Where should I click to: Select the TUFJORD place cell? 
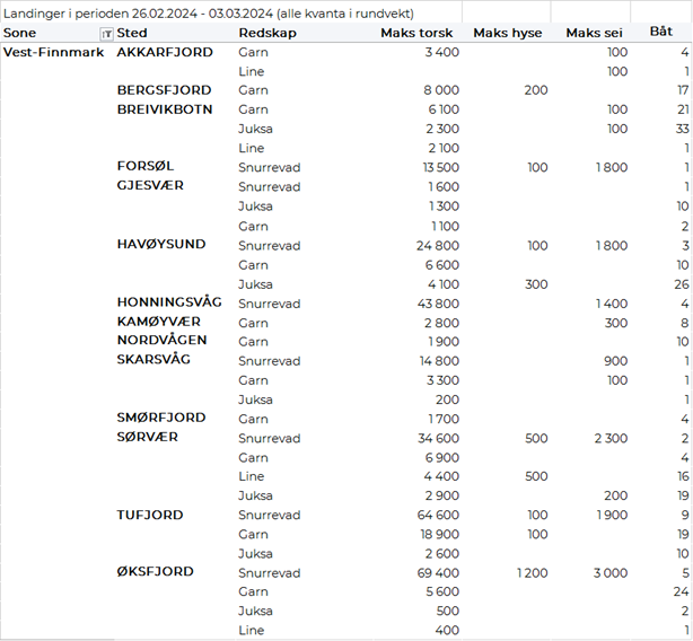pos(150,515)
